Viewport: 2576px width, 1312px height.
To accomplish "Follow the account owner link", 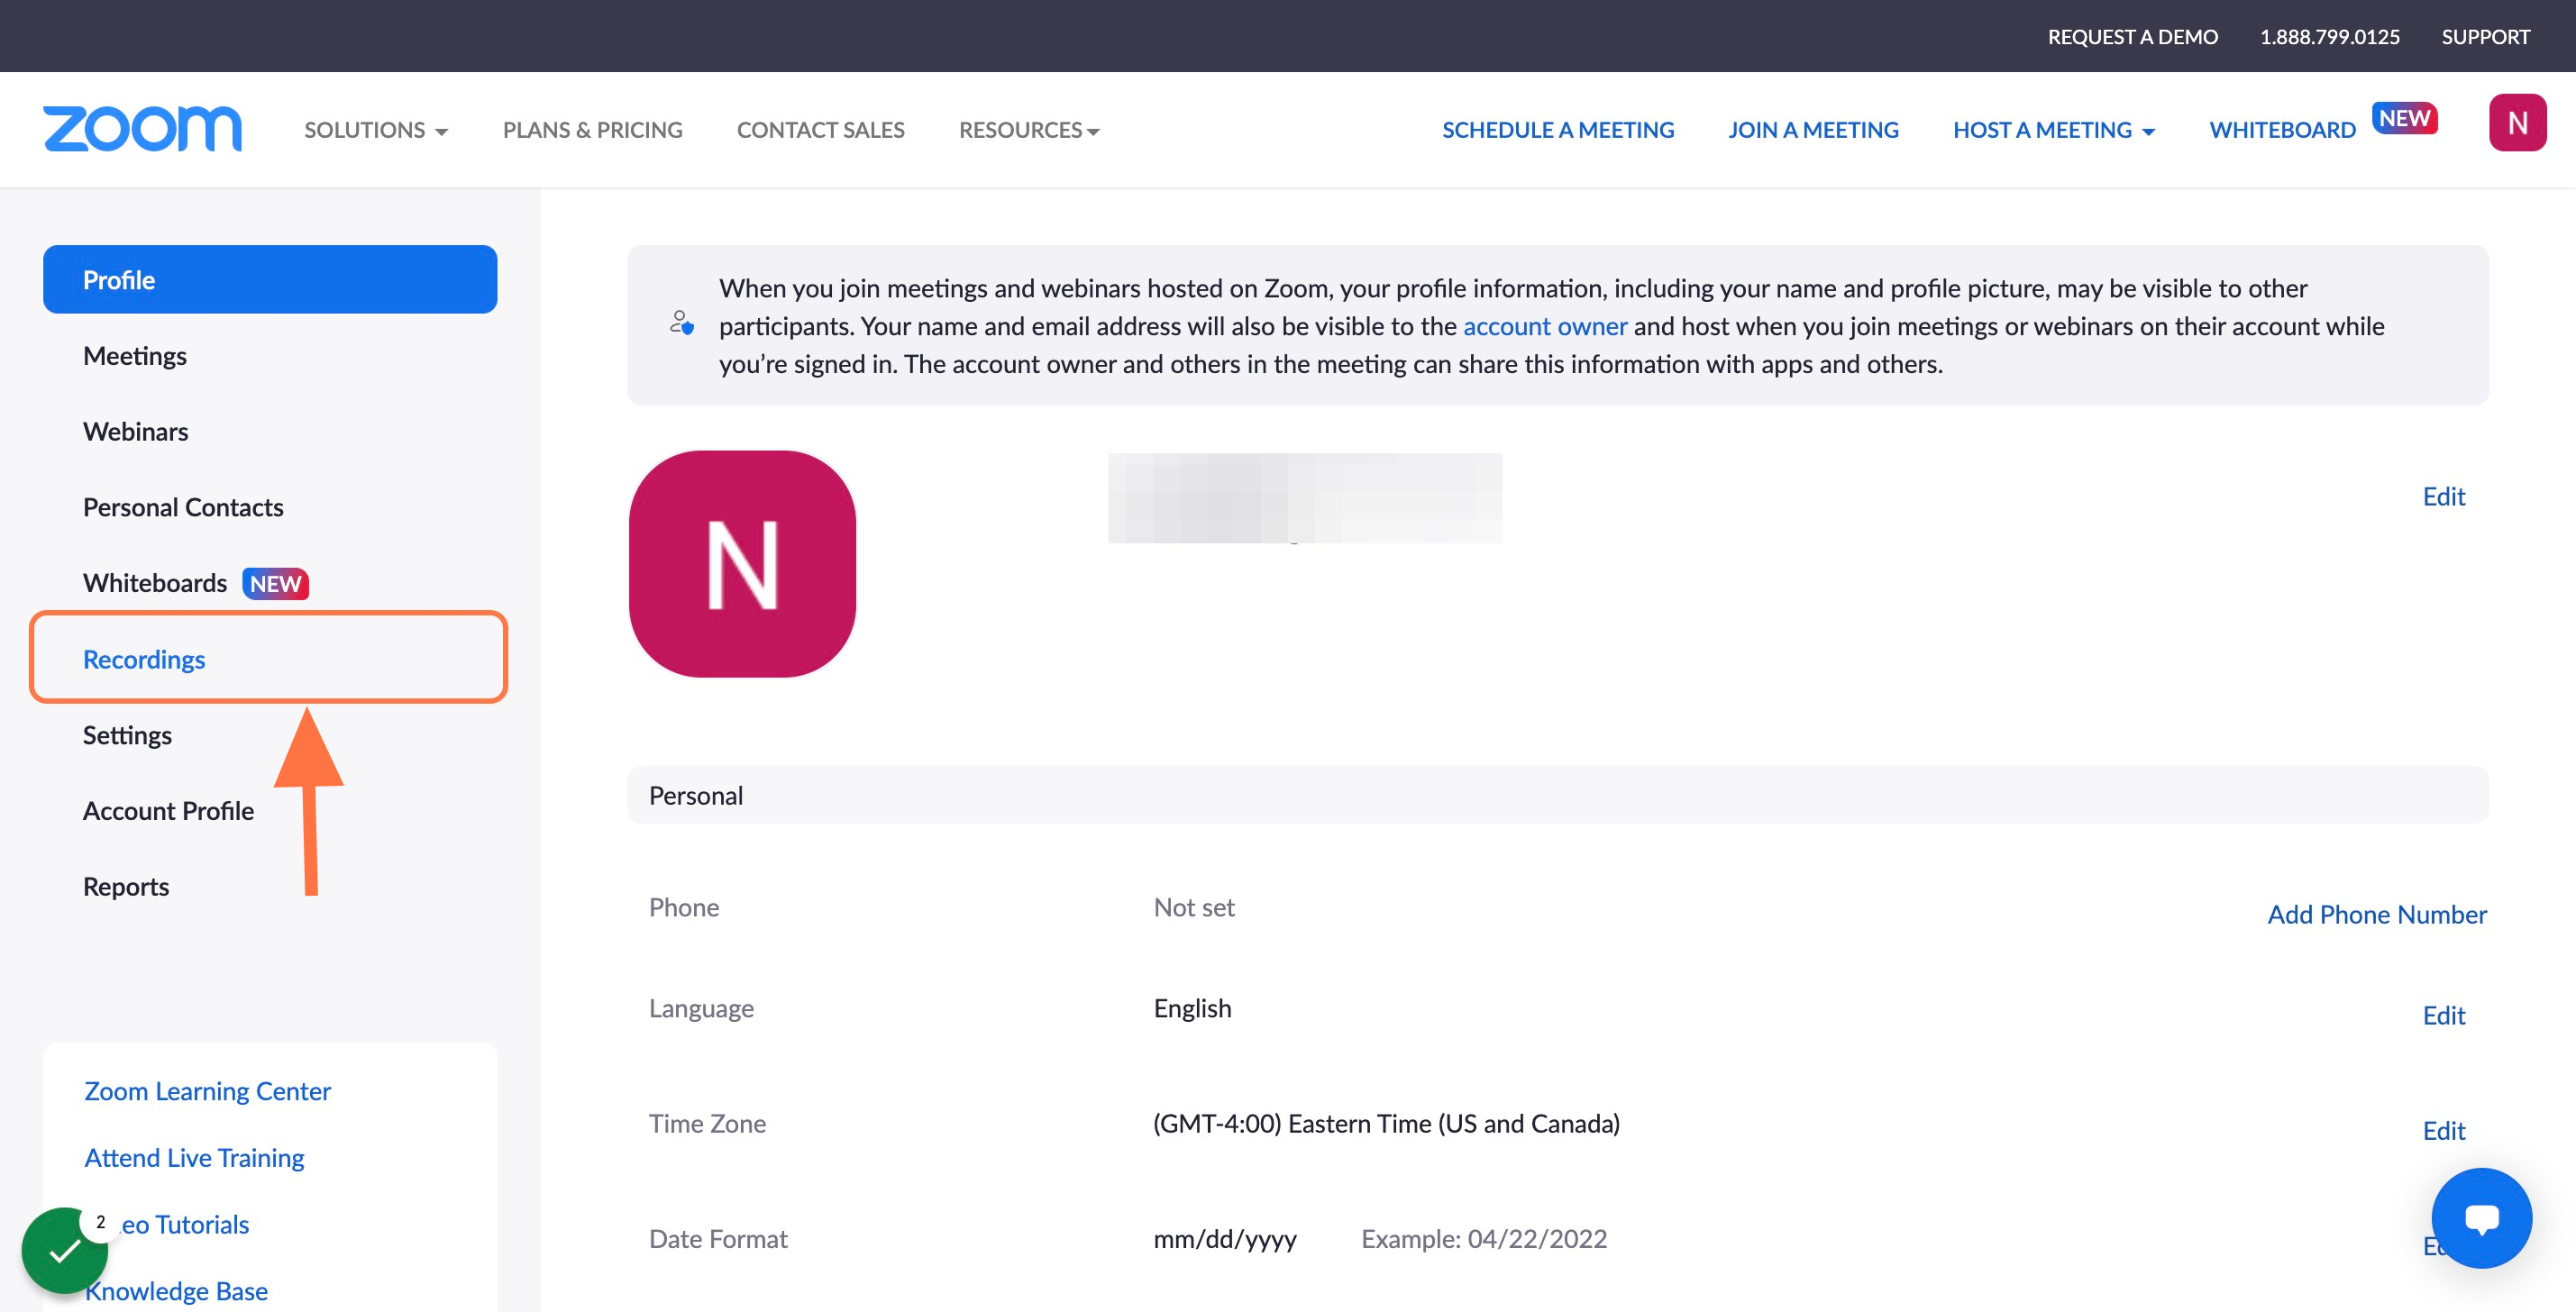I will (1544, 326).
